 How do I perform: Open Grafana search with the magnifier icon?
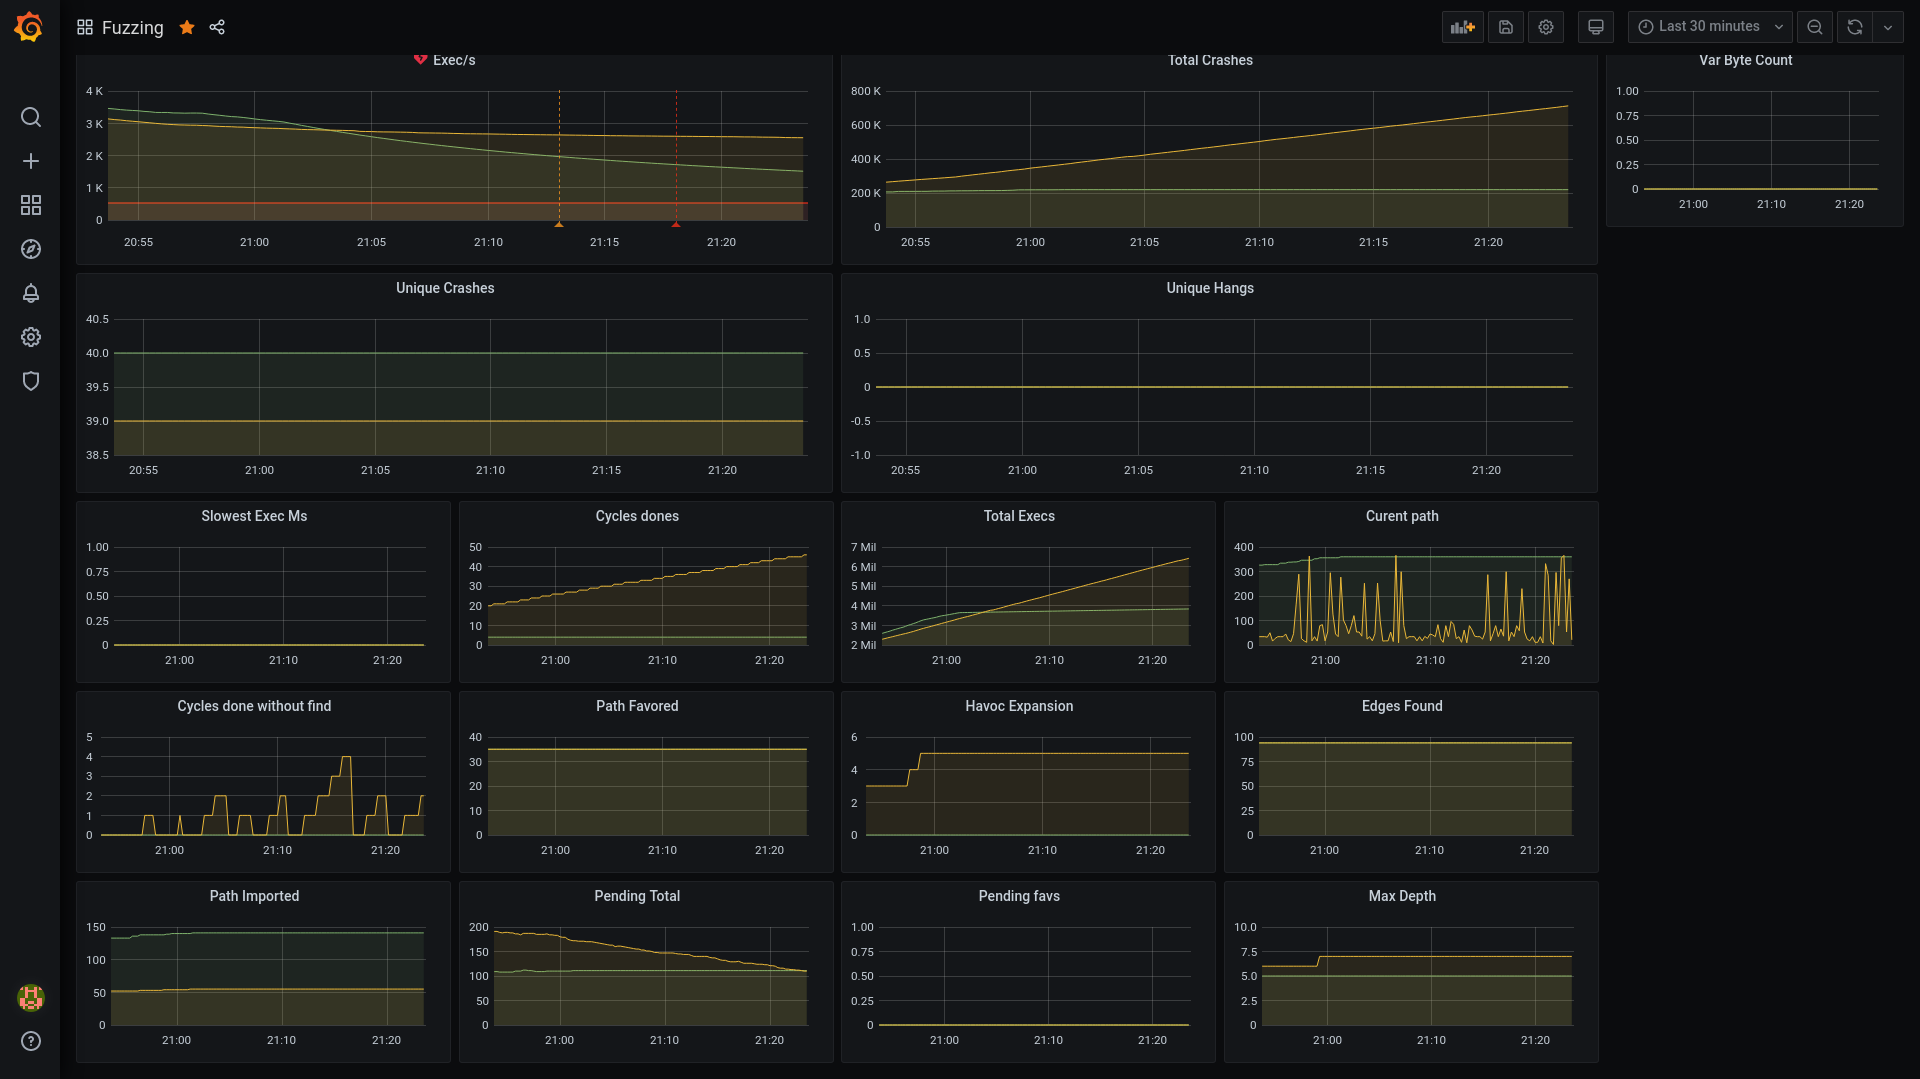pos(31,117)
